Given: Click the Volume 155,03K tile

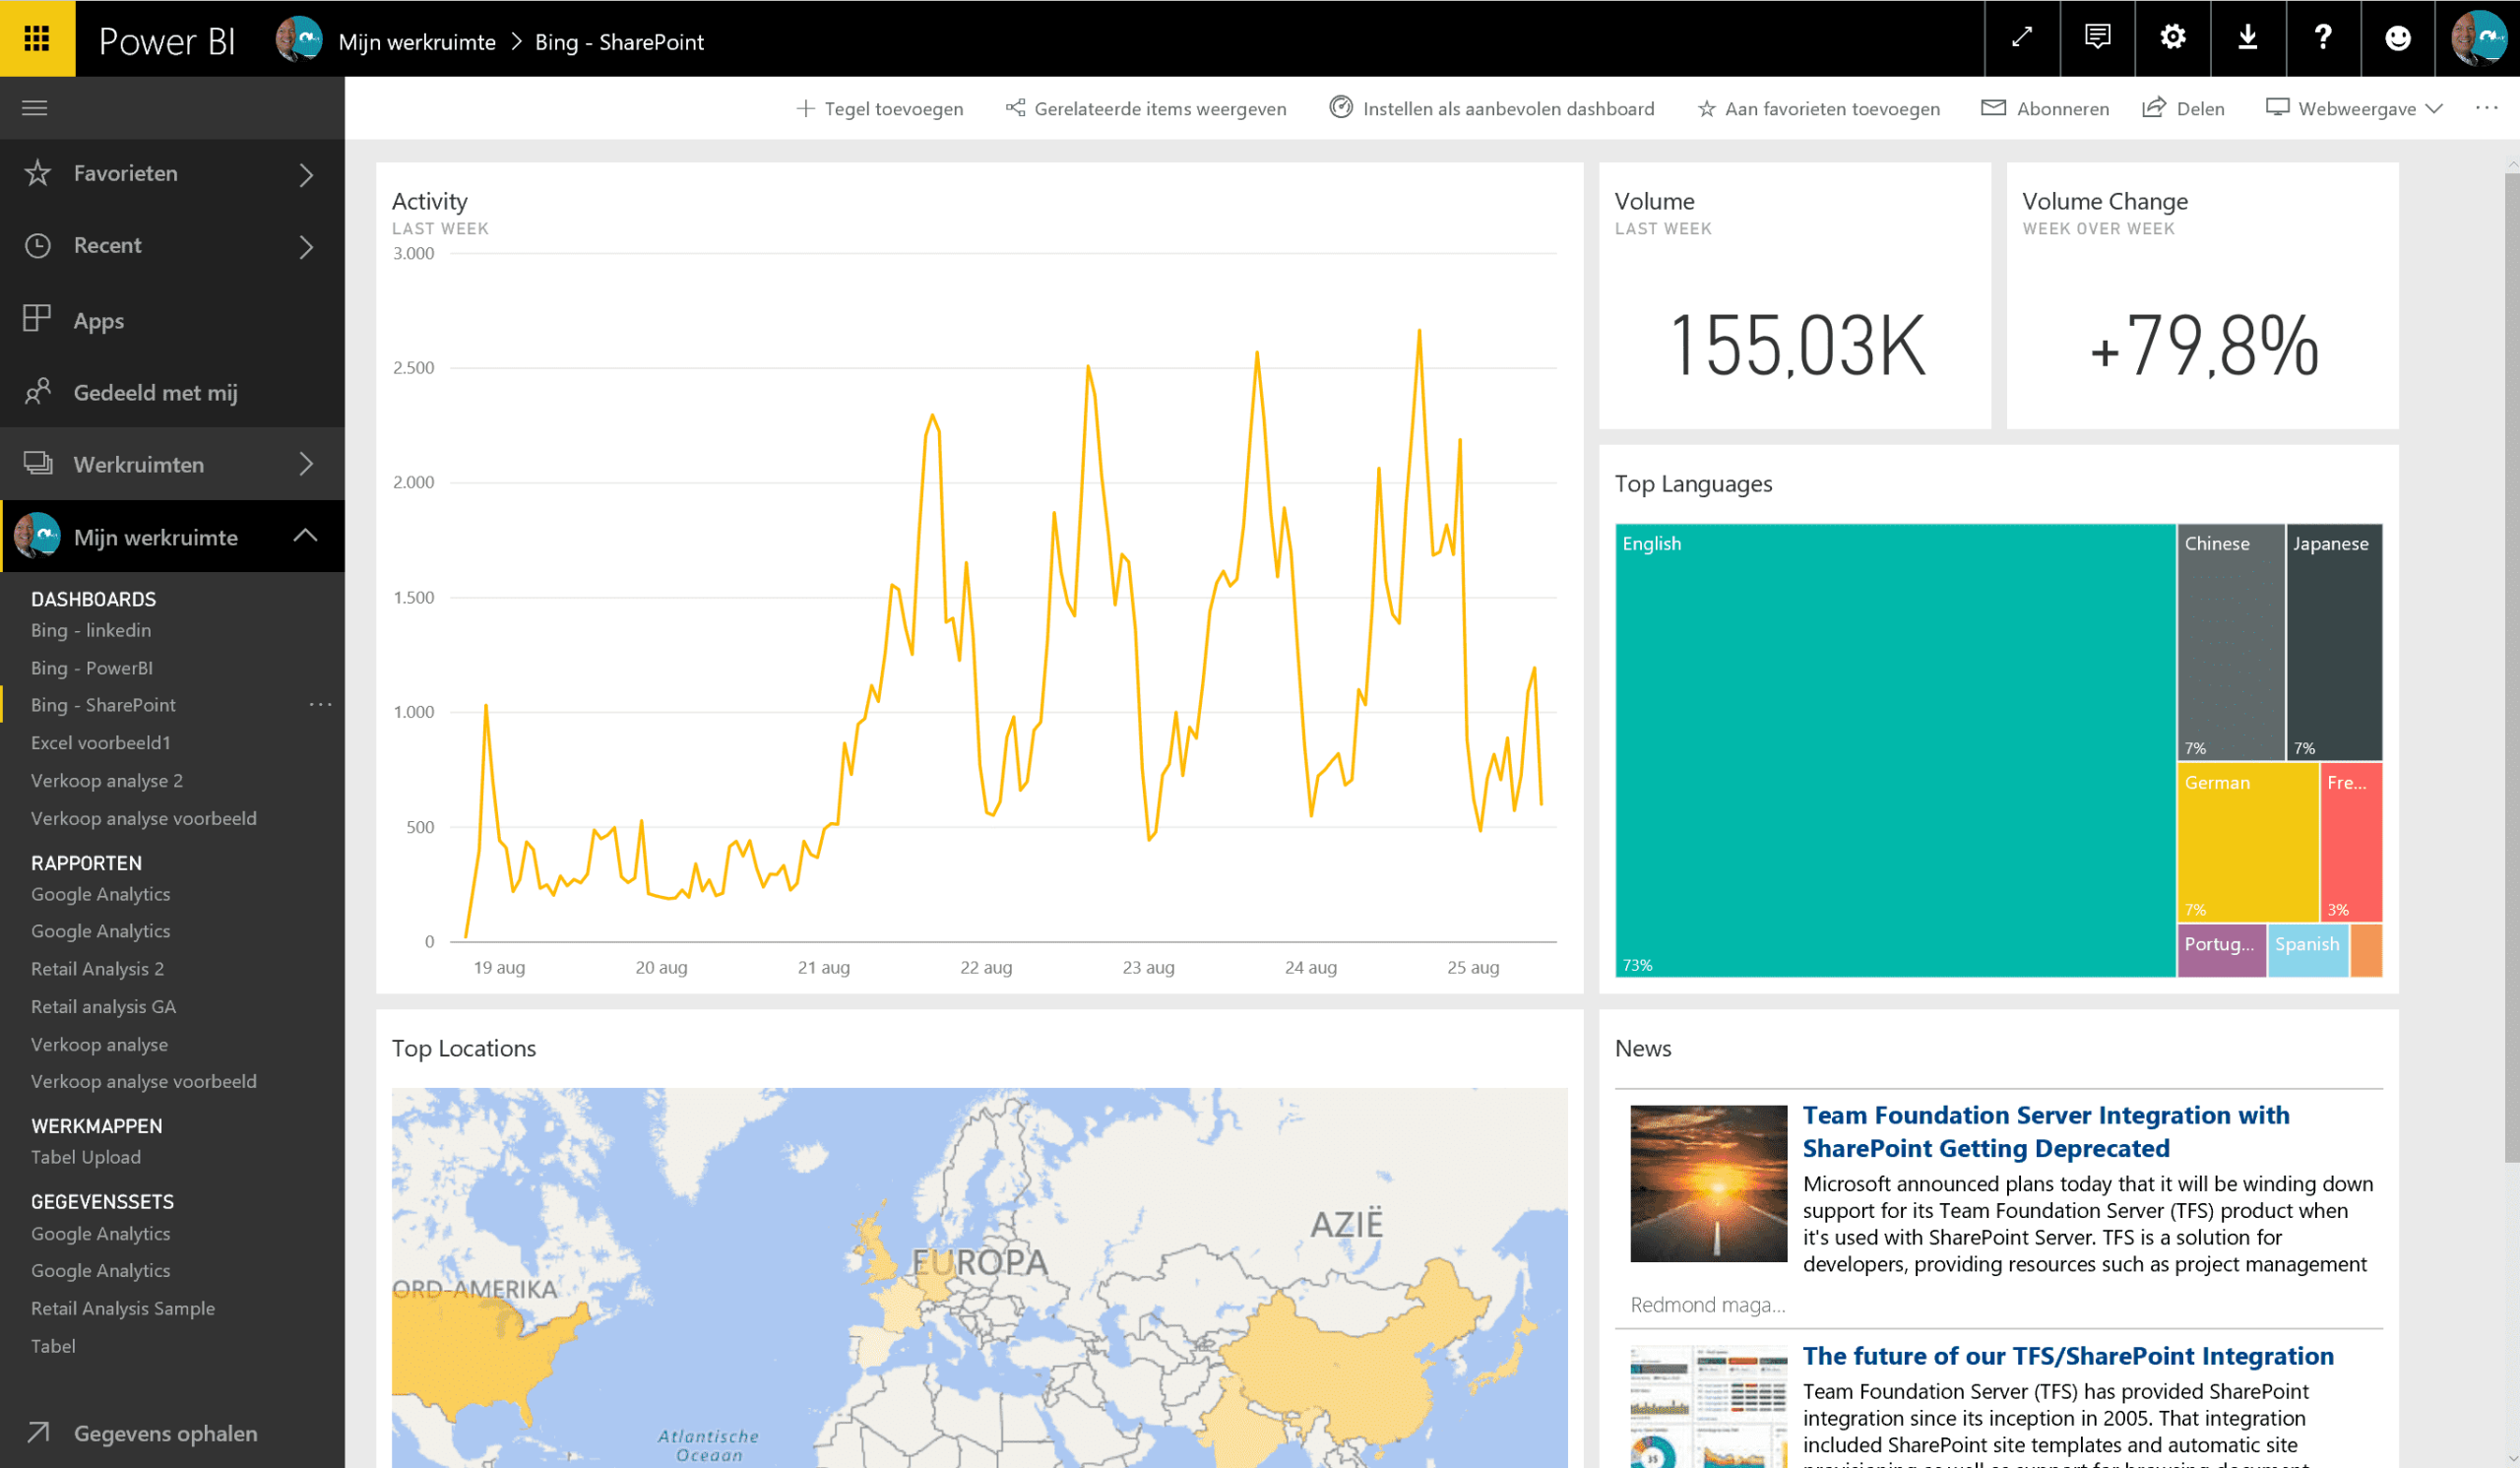Looking at the screenshot, I should (x=1795, y=296).
